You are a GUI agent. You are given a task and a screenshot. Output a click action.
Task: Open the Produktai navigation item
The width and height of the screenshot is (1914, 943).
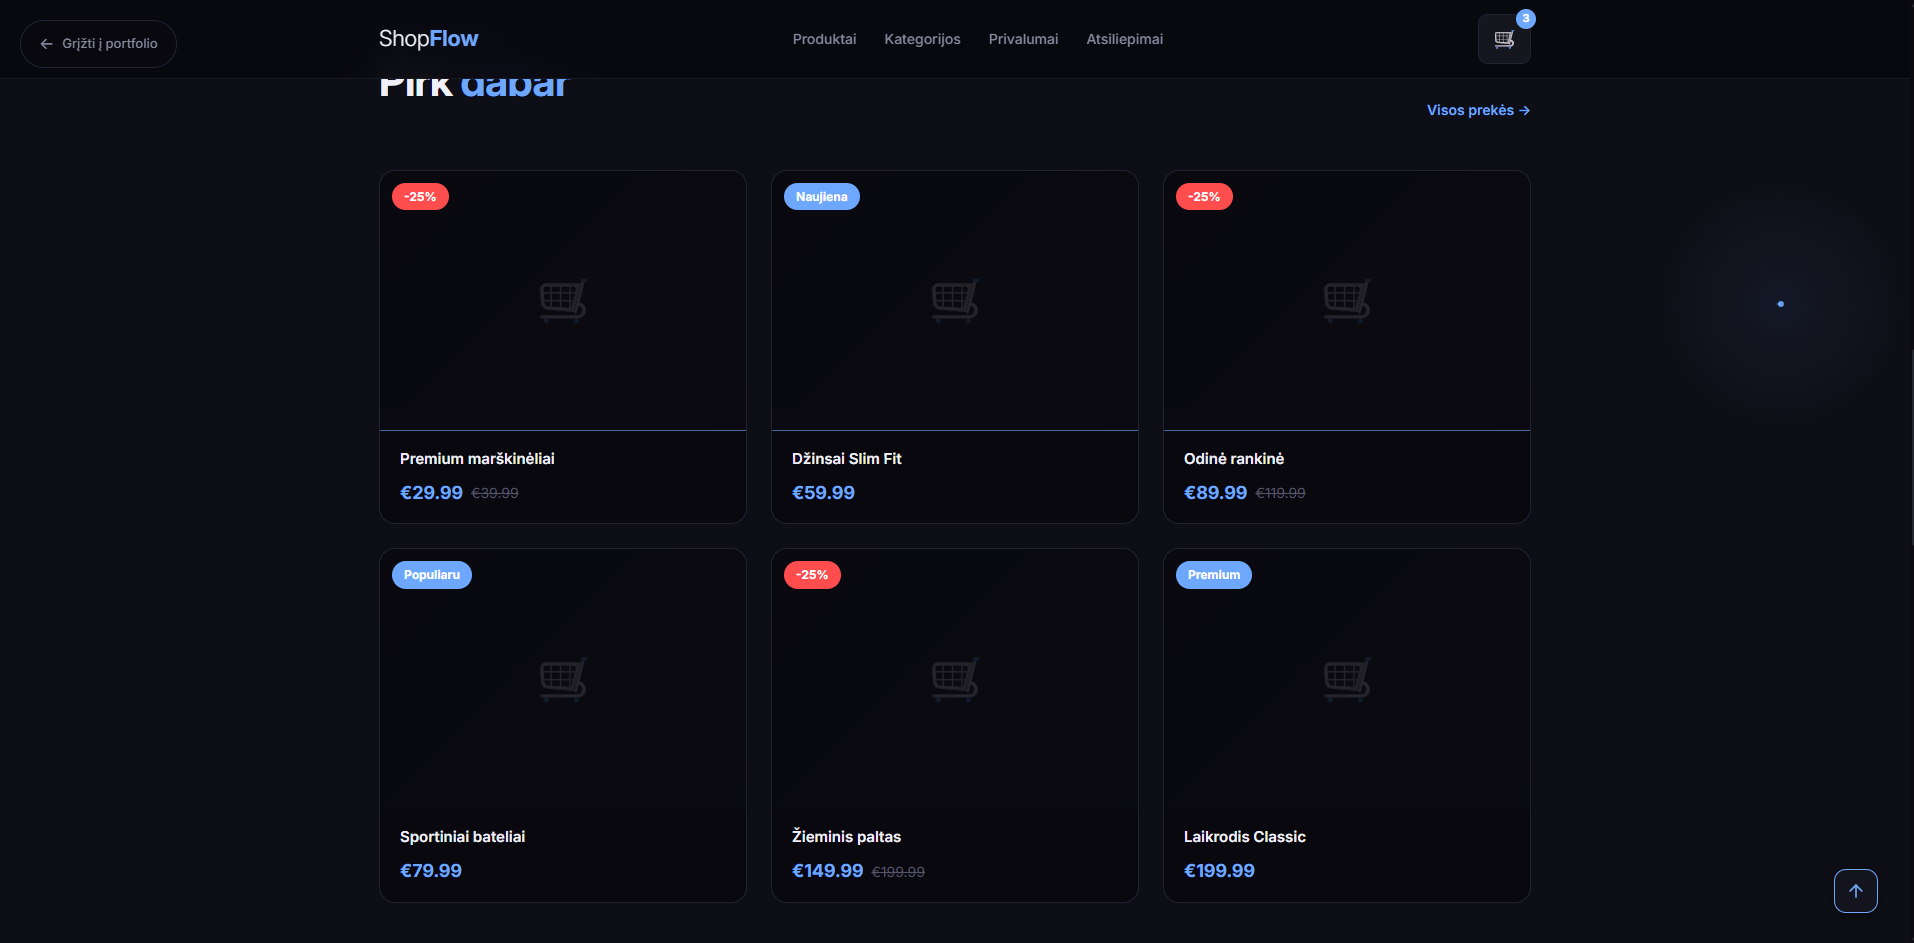click(823, 39)
